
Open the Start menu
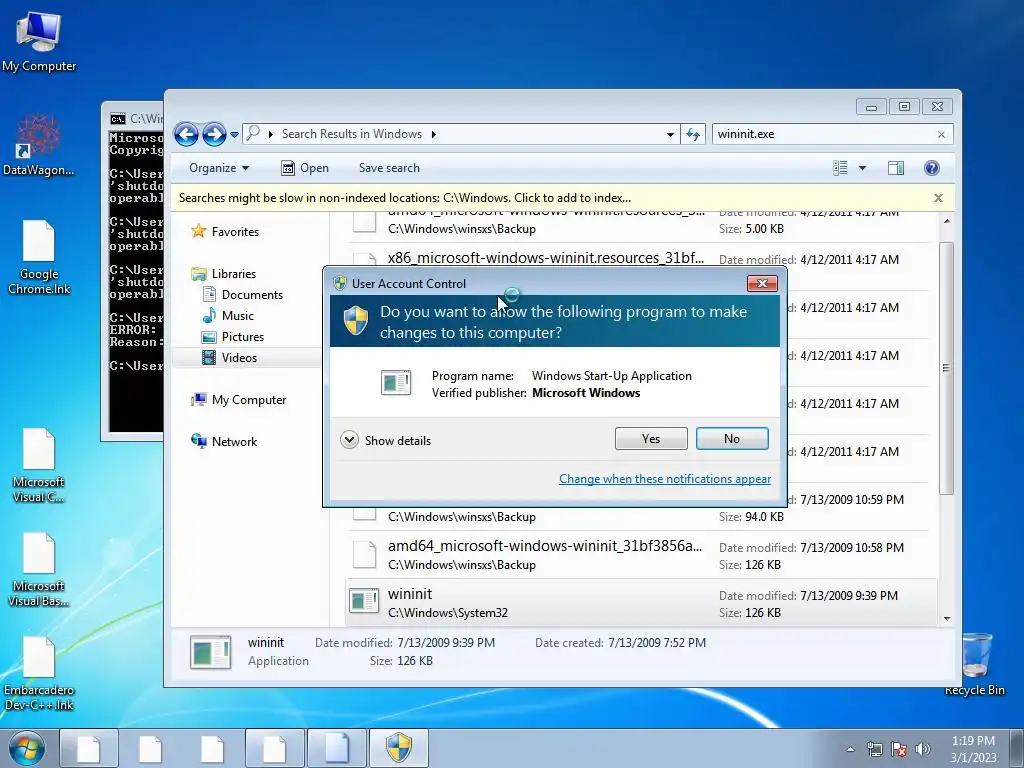(x=26, y=748)
